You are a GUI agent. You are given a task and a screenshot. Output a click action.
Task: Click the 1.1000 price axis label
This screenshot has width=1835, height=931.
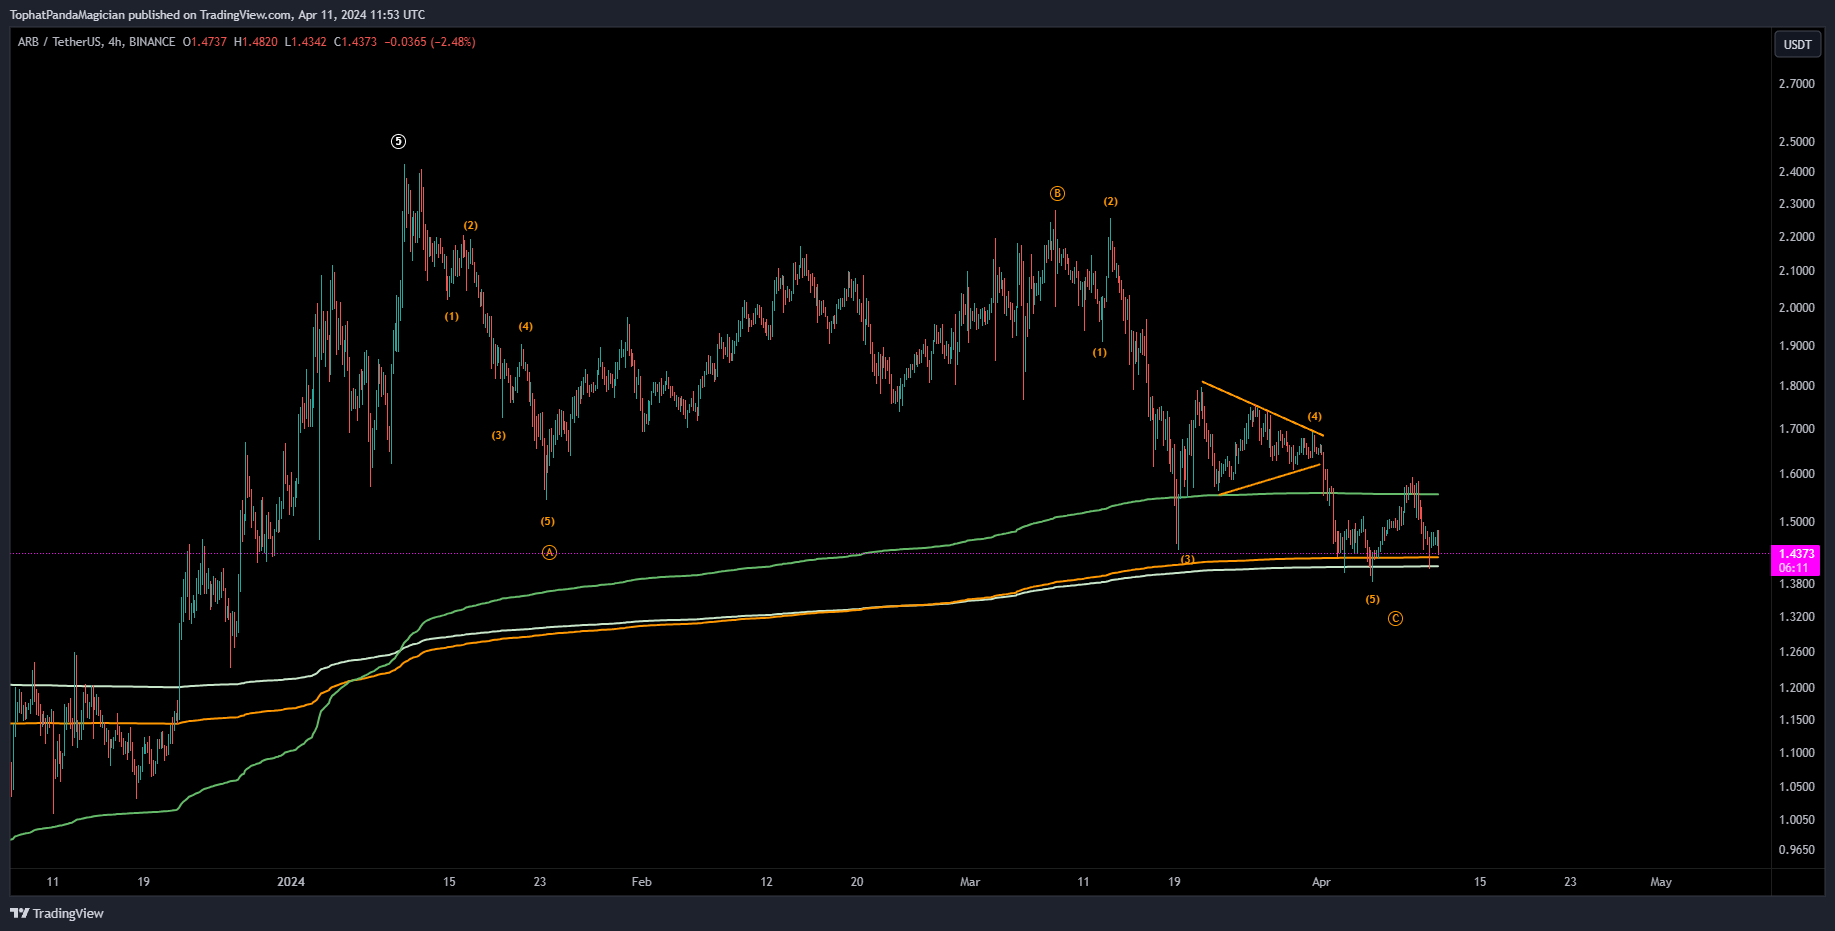(1796, 753)
